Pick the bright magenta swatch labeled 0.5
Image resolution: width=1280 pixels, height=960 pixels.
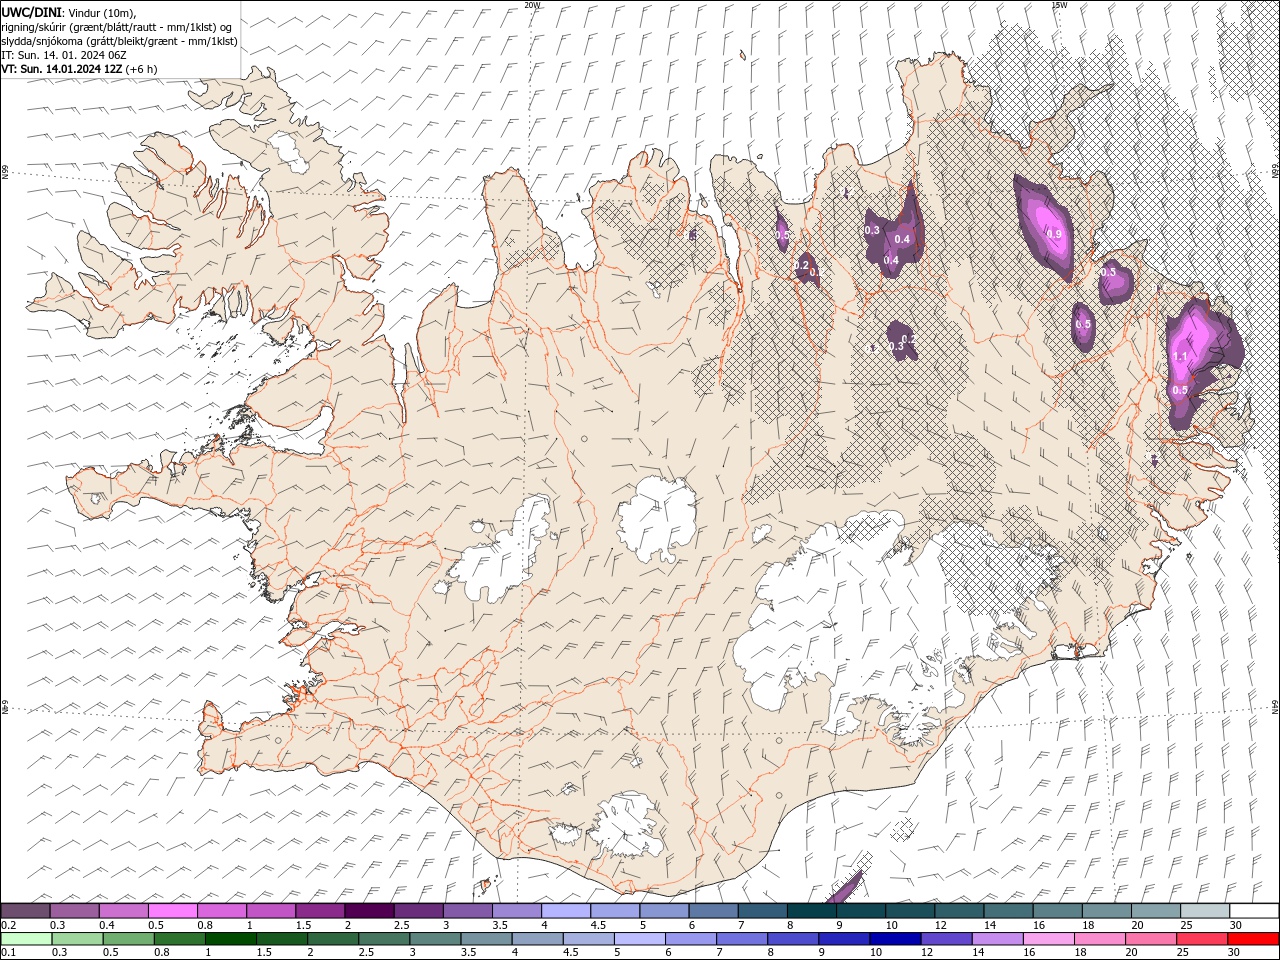click(x=172, y=911)
